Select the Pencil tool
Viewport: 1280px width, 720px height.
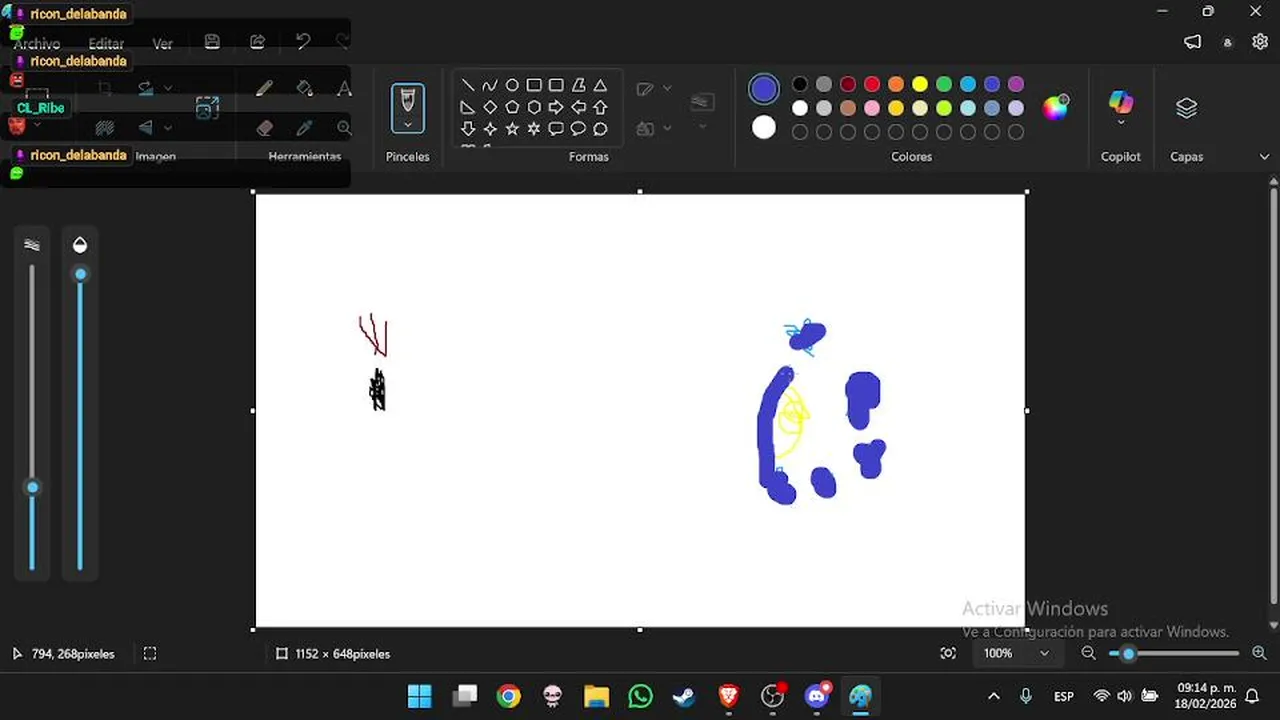pyautogui.click(x=264, y=88)
